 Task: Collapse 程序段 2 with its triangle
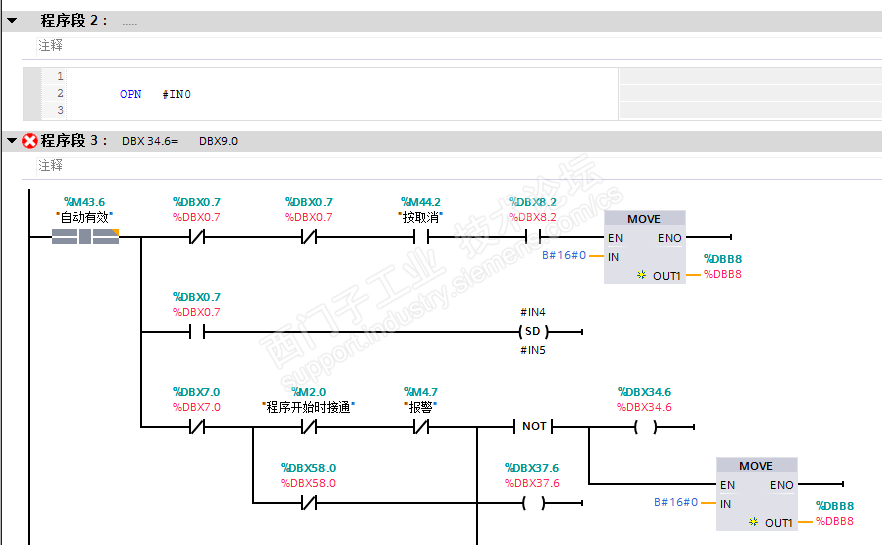tap(12, 21)
